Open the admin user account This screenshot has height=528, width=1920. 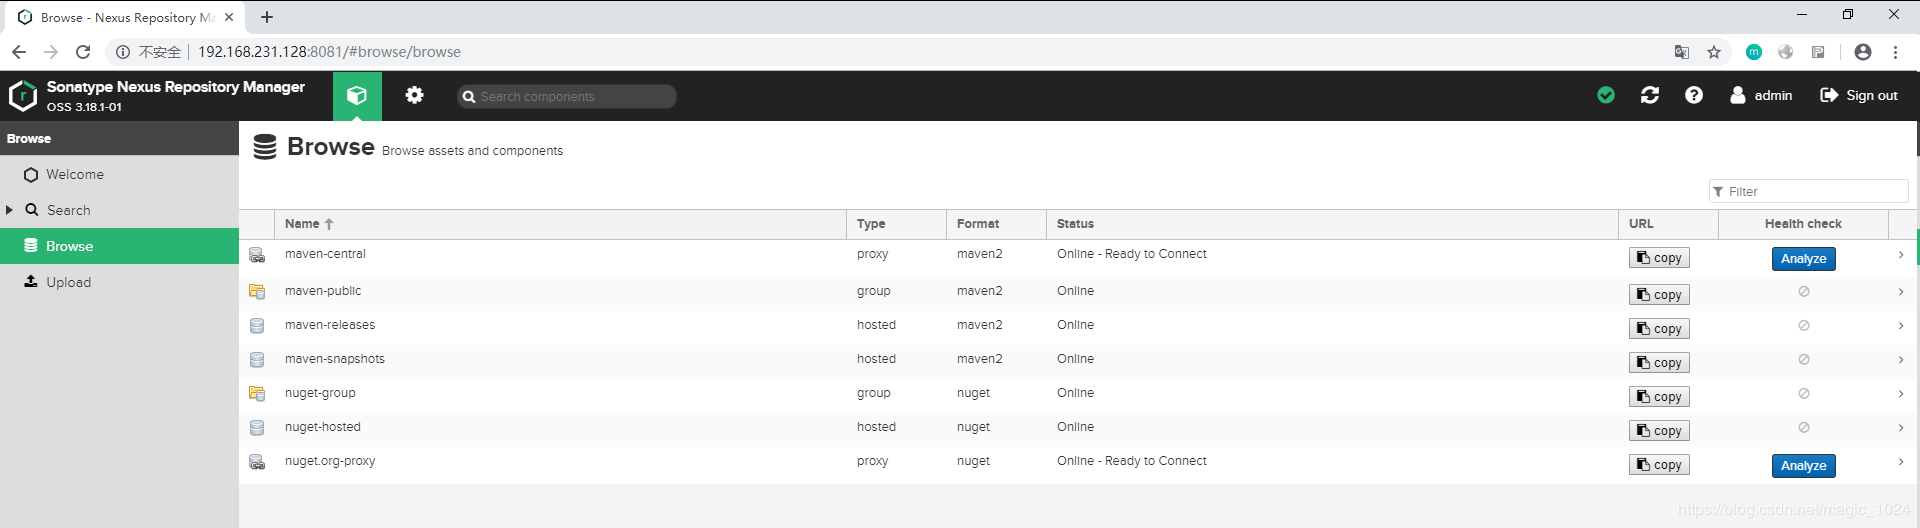point(1761,95)
